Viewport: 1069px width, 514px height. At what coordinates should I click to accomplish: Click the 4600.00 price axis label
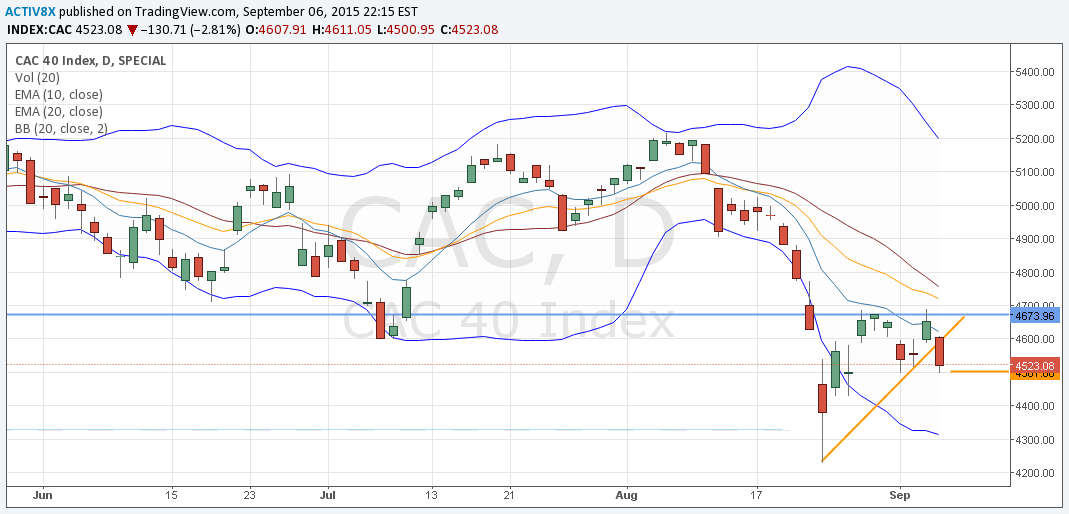(x=1035, y=339)
